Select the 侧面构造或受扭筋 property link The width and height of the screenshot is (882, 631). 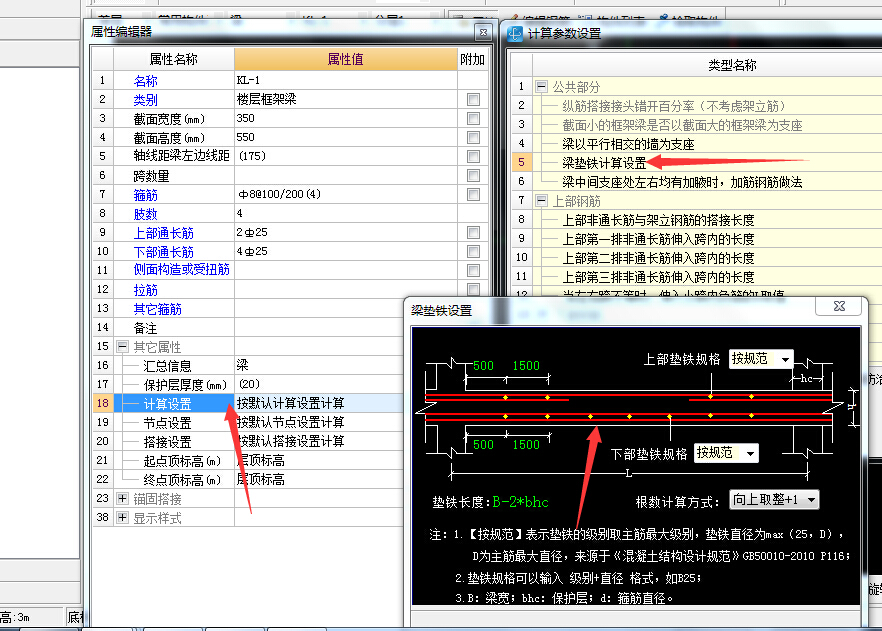(x=182, y=269)
